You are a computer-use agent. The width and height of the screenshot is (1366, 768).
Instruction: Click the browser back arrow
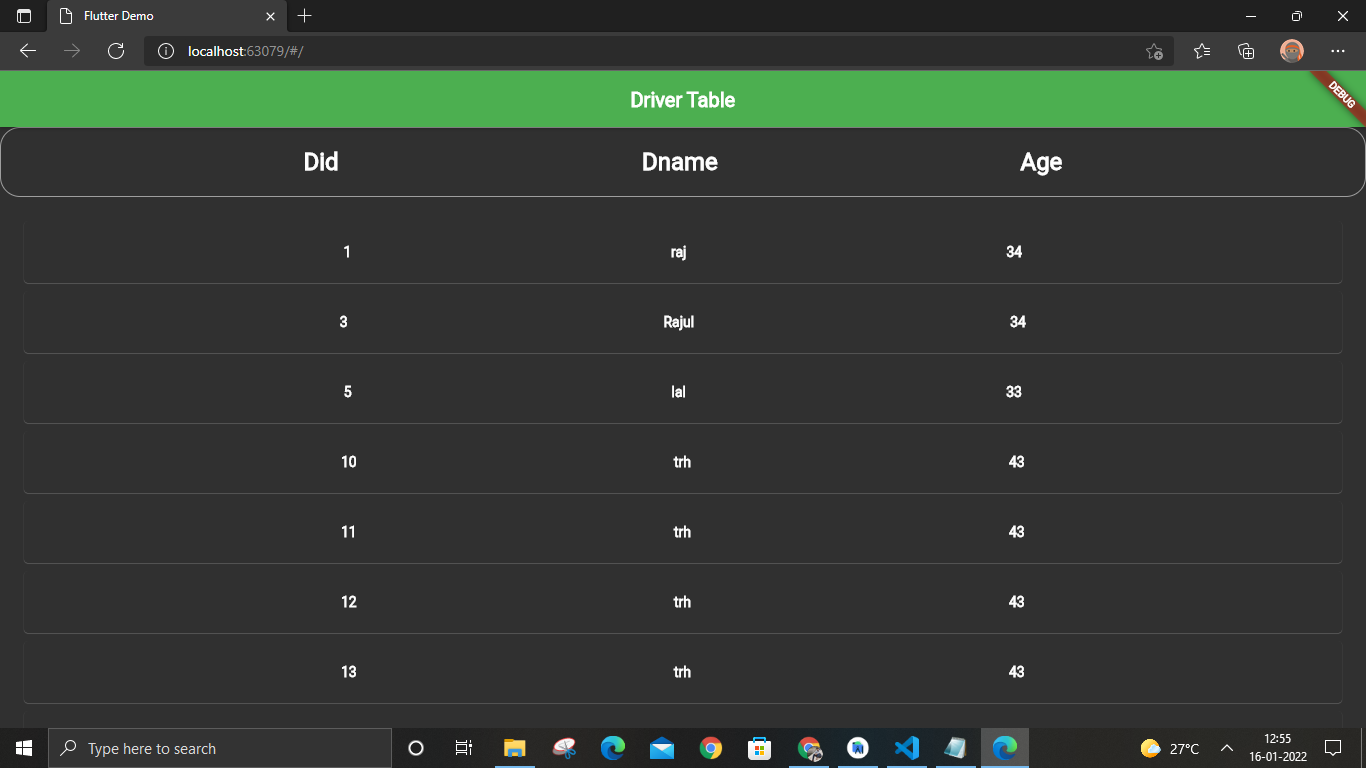(x=28, y=51)
